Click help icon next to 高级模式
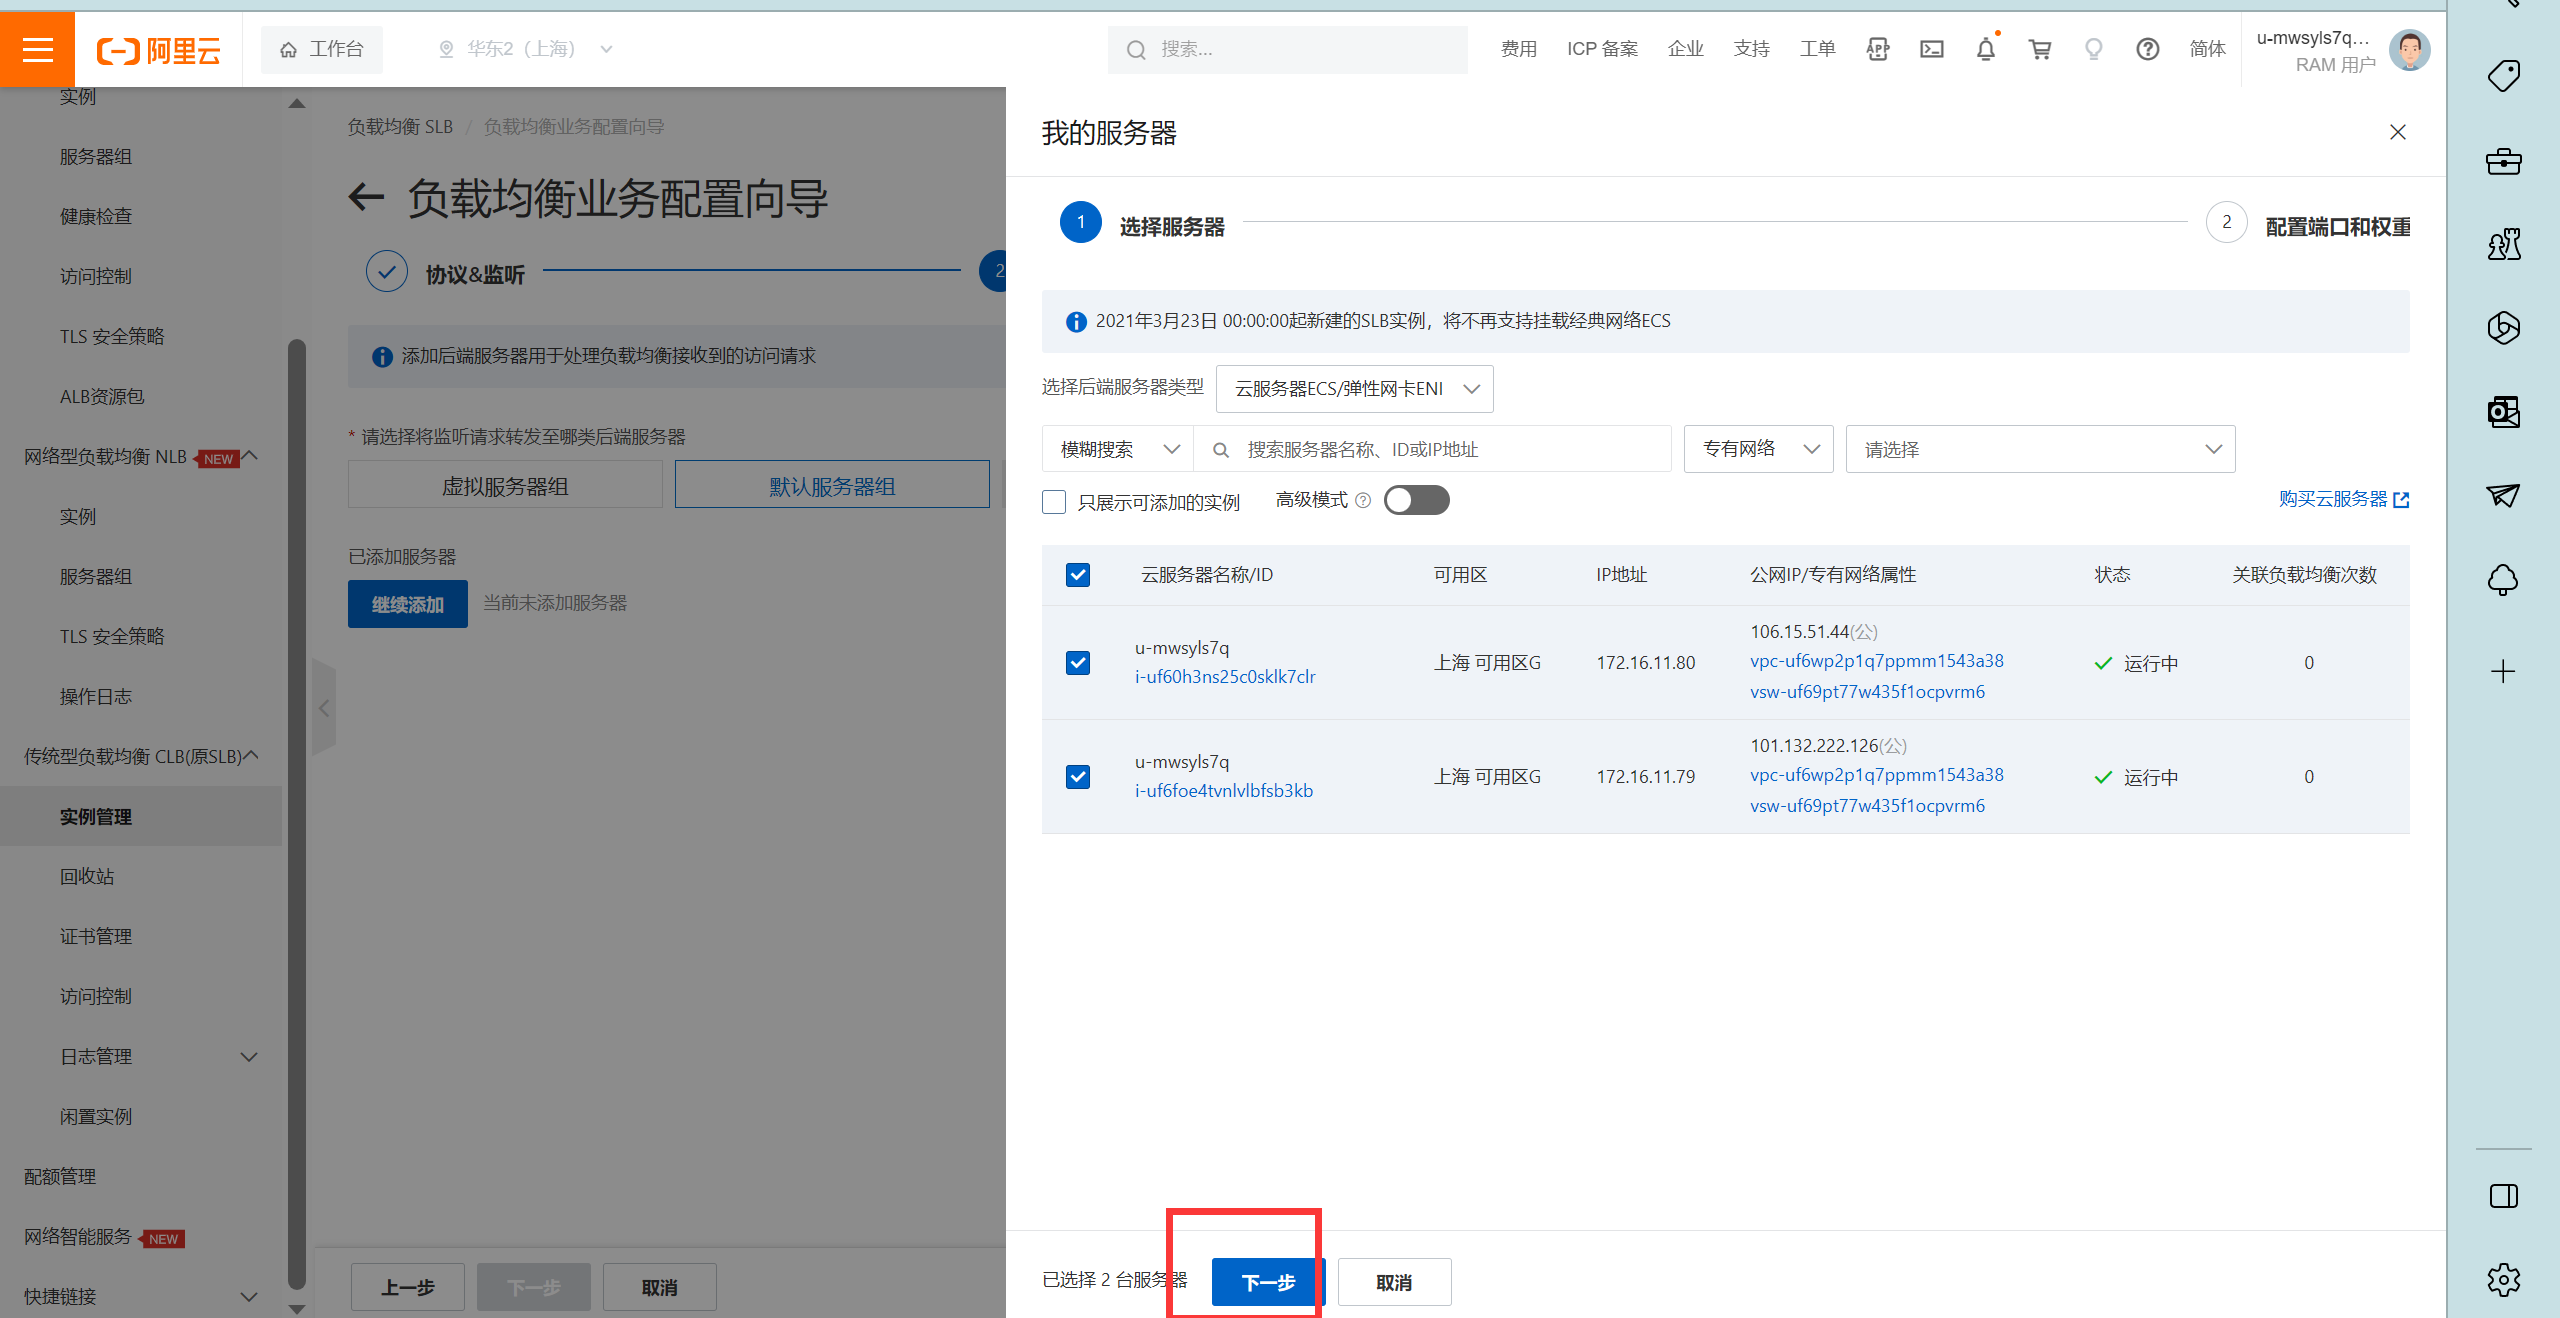This screenshot has width=2560, height=1318. click(1363, 500)
